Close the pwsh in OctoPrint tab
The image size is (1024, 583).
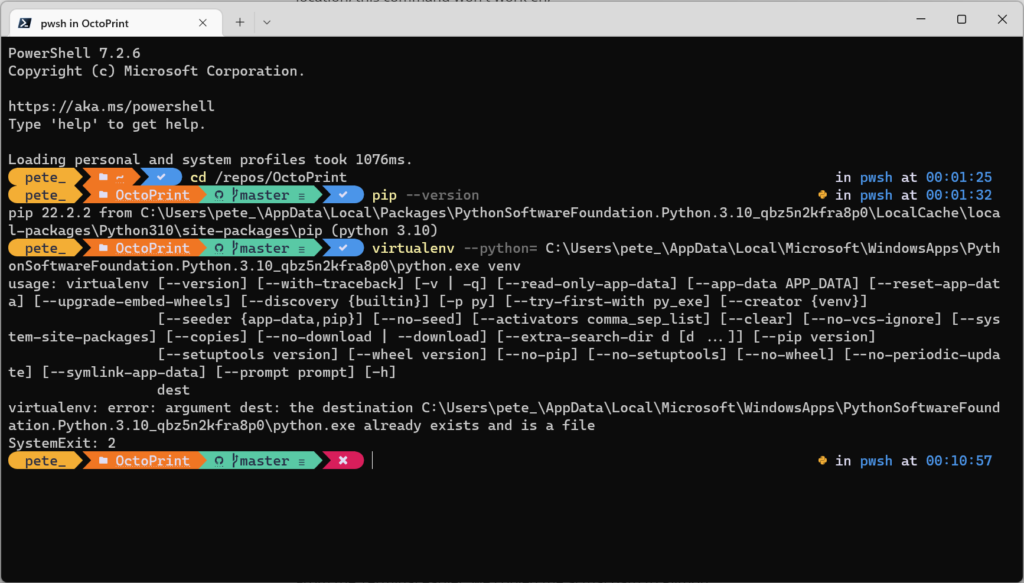click(202, 23)
